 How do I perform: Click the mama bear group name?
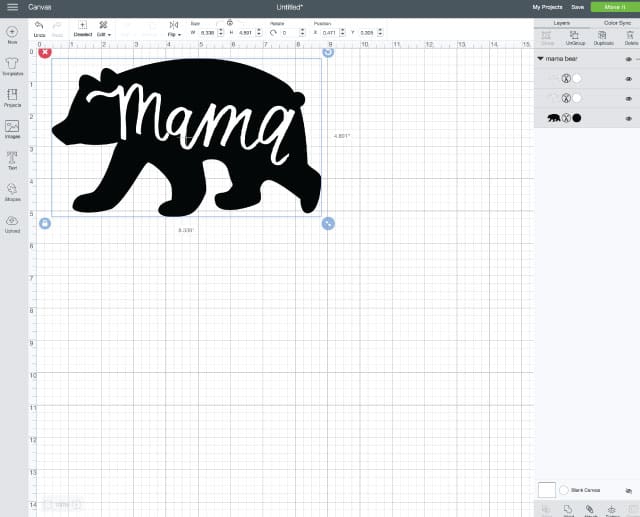pos(562,59)
